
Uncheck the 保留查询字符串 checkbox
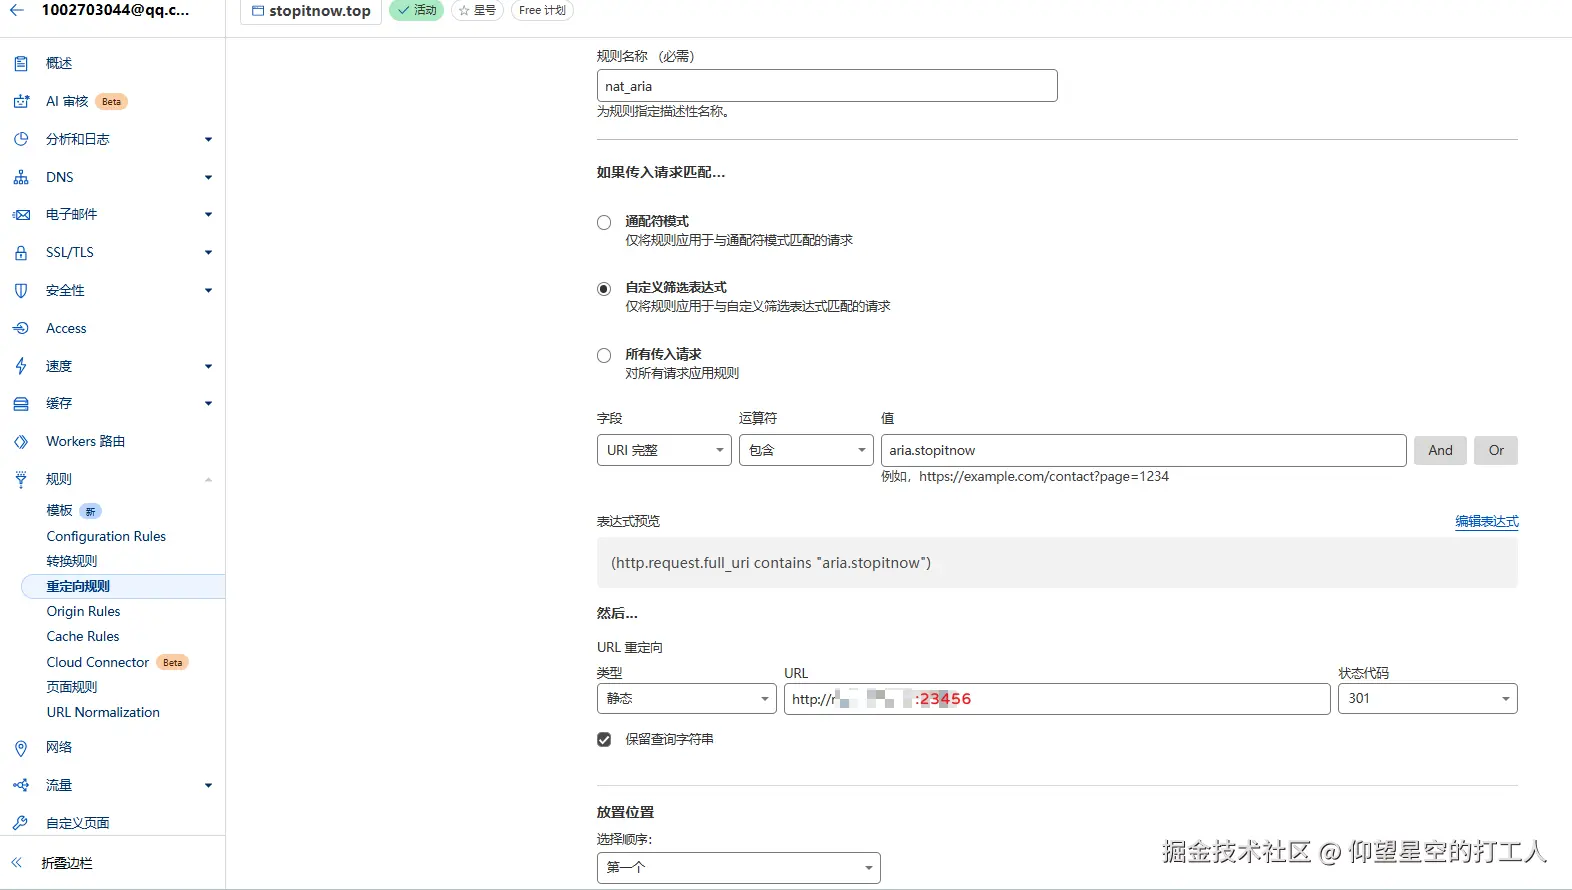[x=604, y=740]
